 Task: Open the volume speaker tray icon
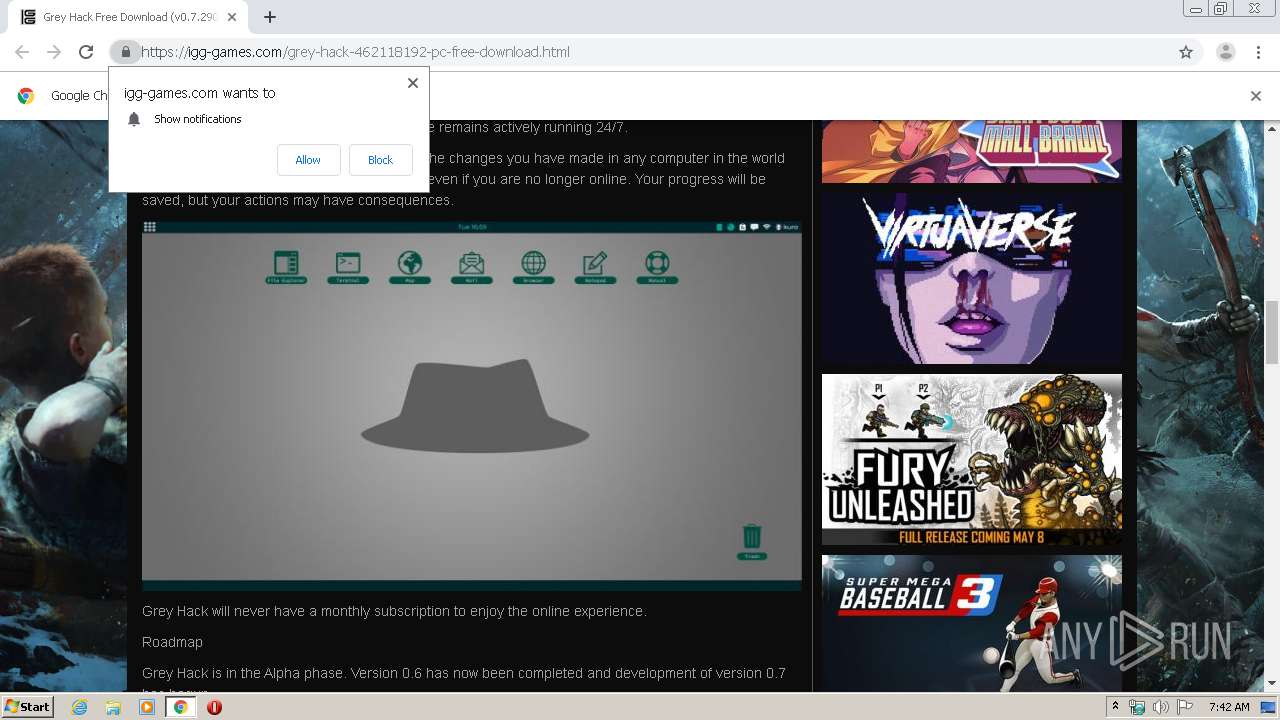1161,707
